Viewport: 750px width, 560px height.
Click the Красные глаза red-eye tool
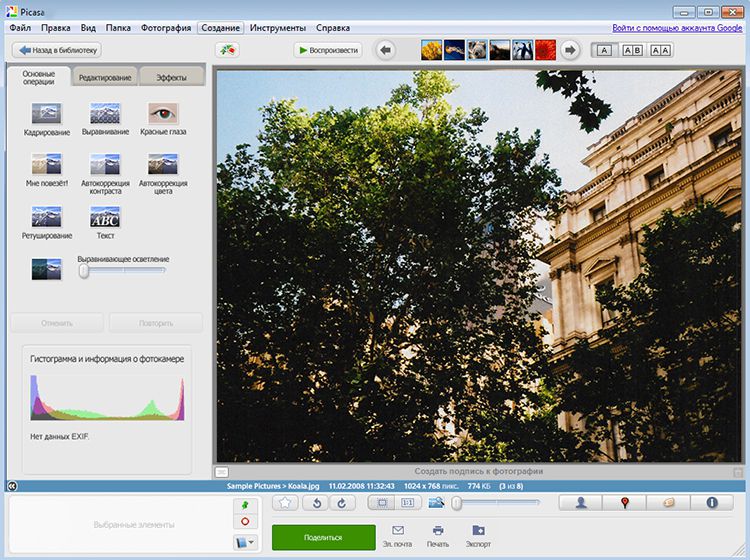(x=163, y=114)
